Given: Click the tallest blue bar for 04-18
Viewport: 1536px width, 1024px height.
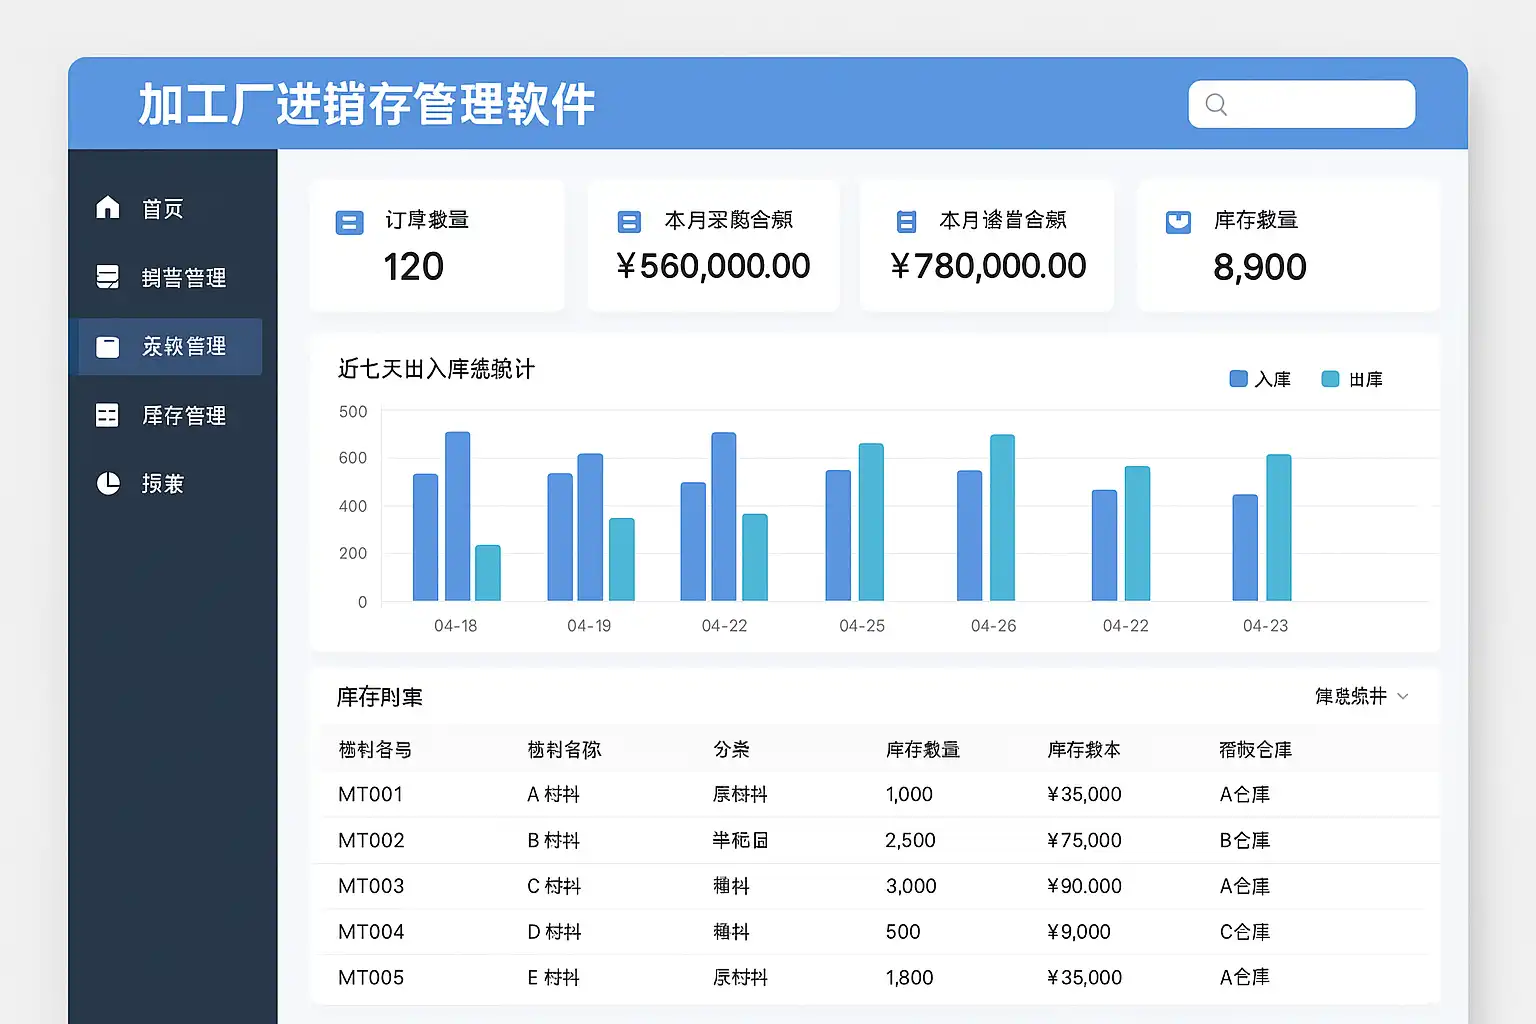Looking at the screenshot, I should point(457,516).
